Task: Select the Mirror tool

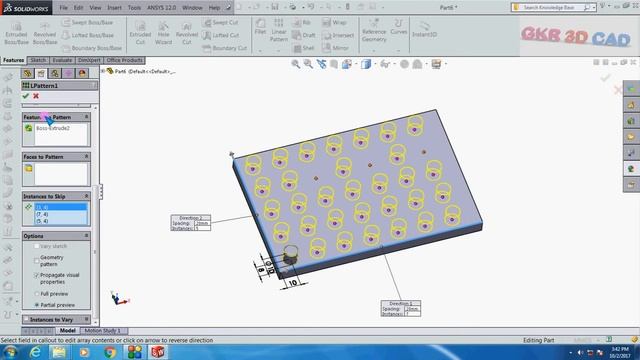Action: (336, 48)
